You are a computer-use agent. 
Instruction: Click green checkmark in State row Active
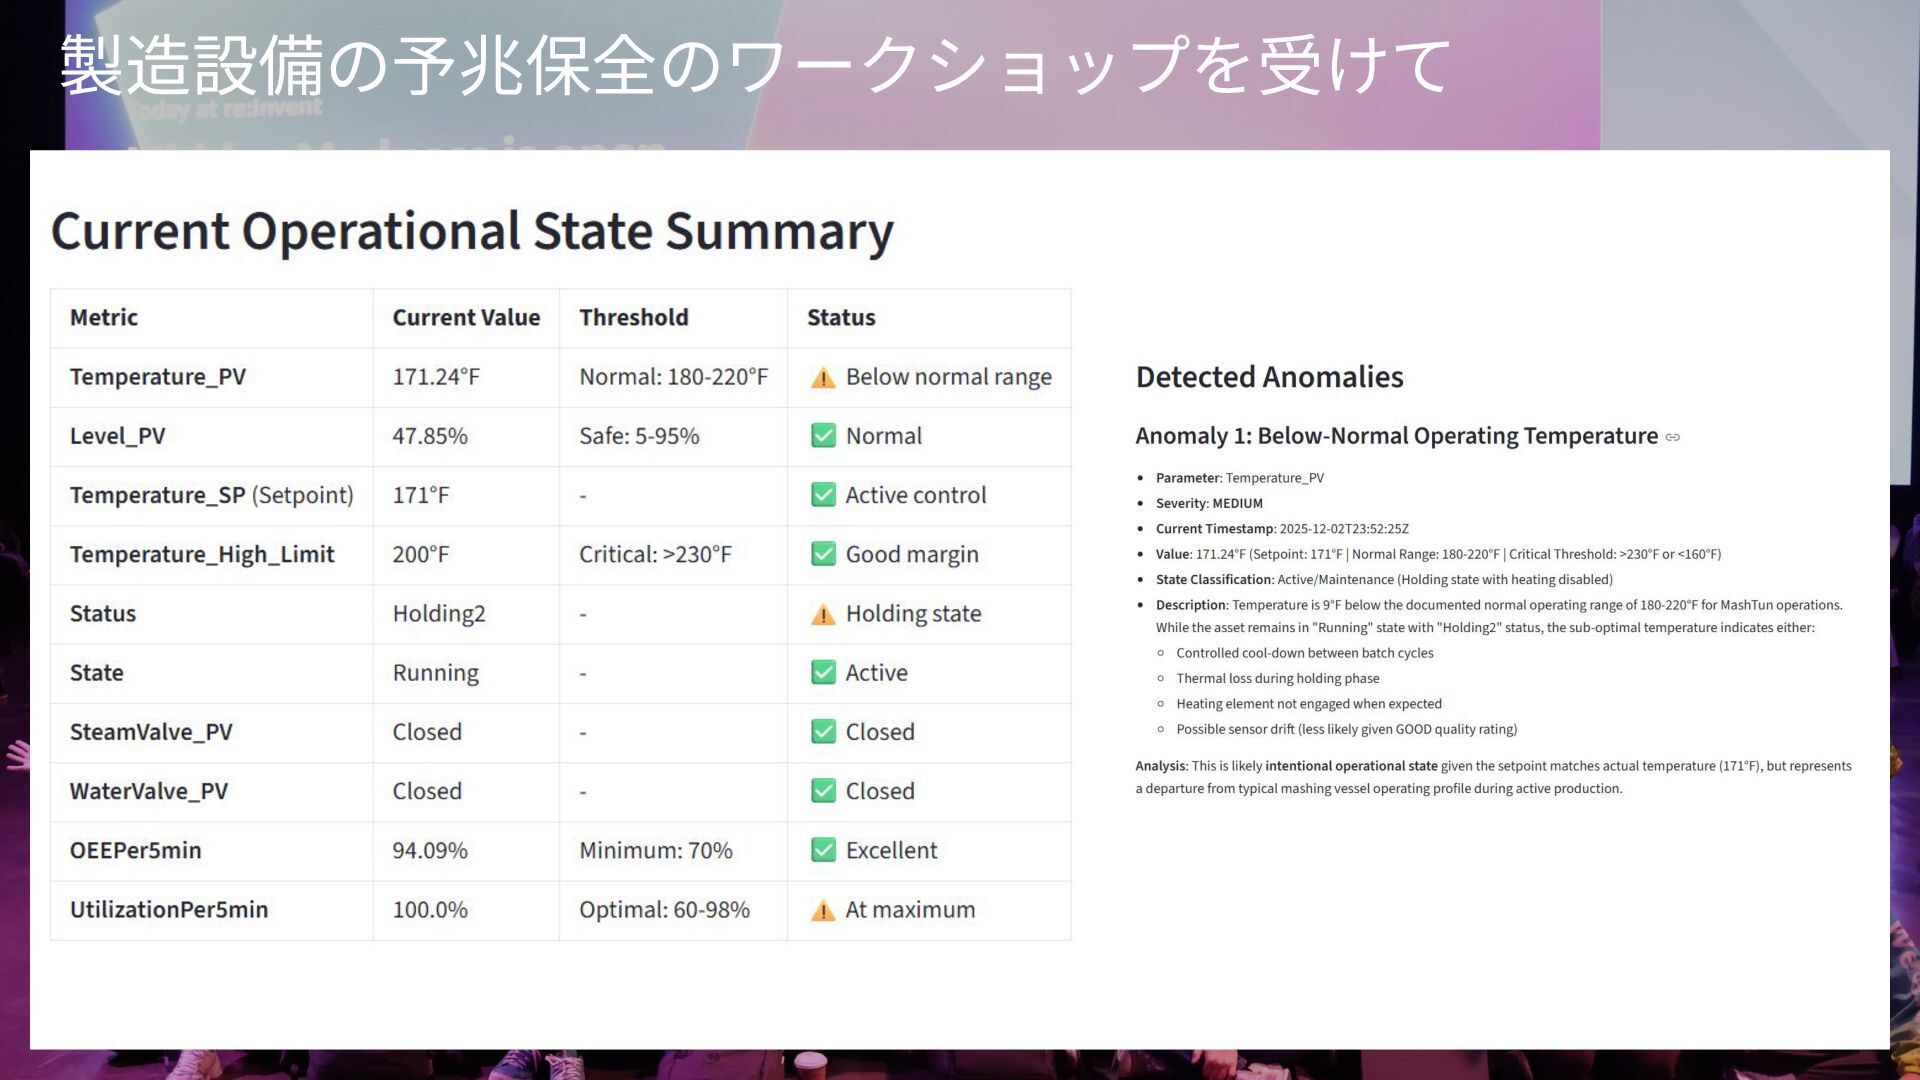pos(823,673)
